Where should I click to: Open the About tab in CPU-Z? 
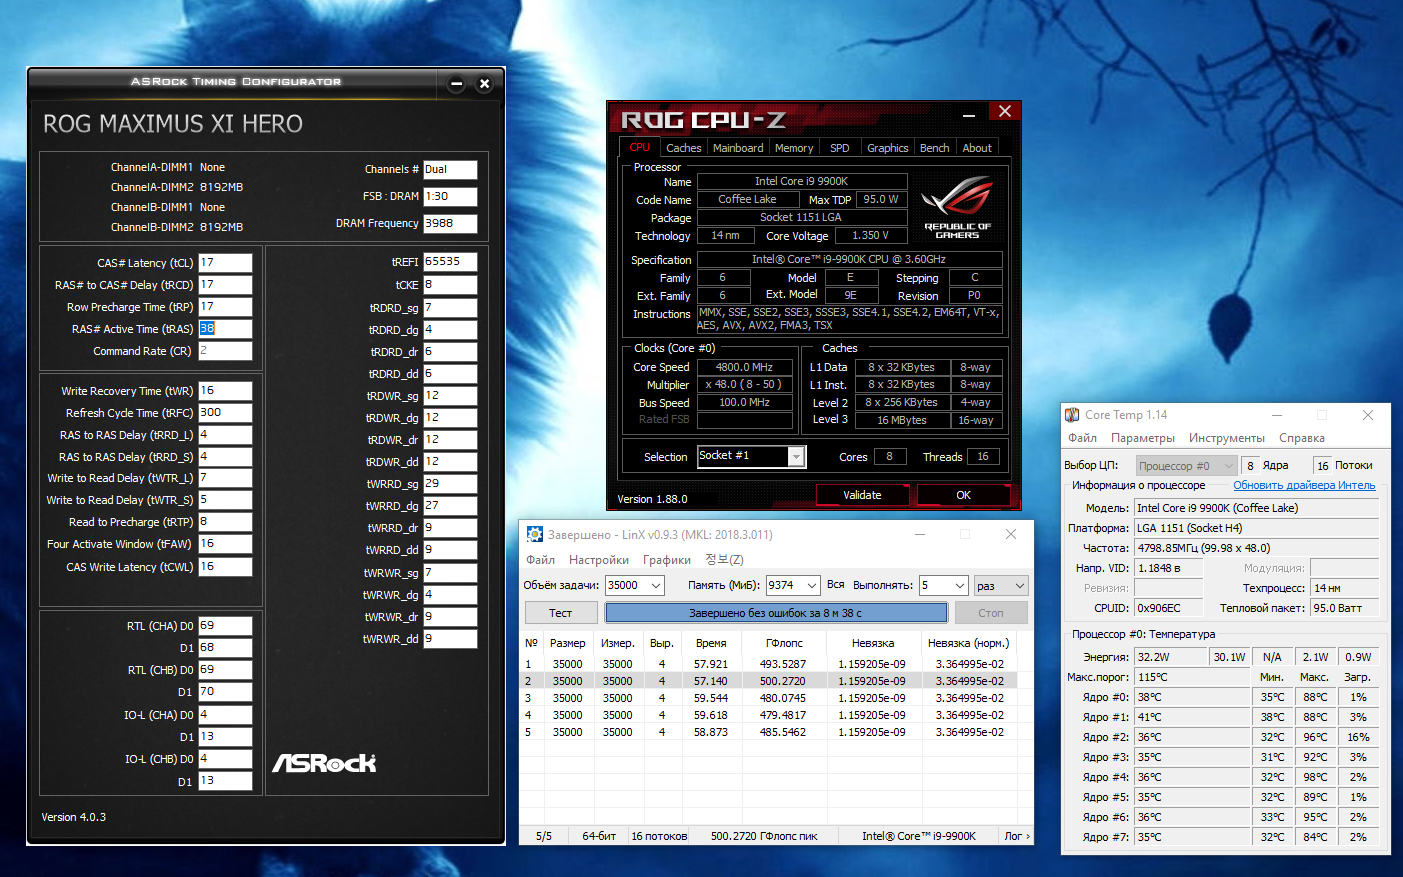977,148
